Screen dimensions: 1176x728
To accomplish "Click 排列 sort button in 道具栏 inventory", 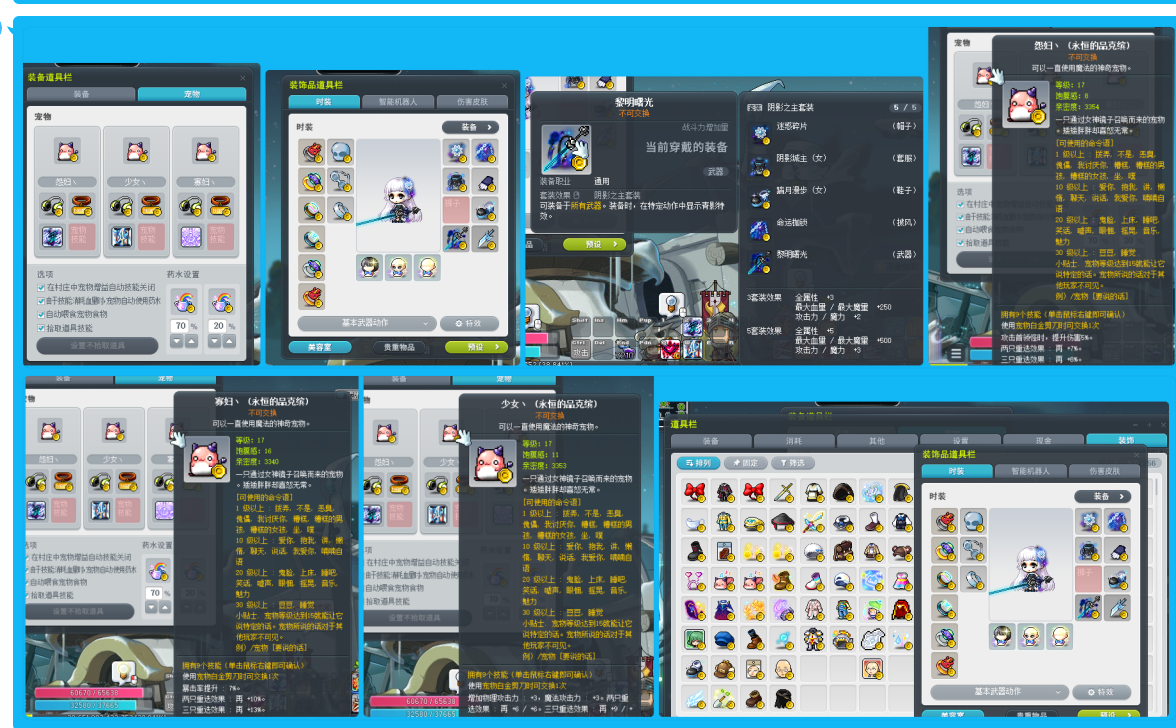I will tap(698, 463).
